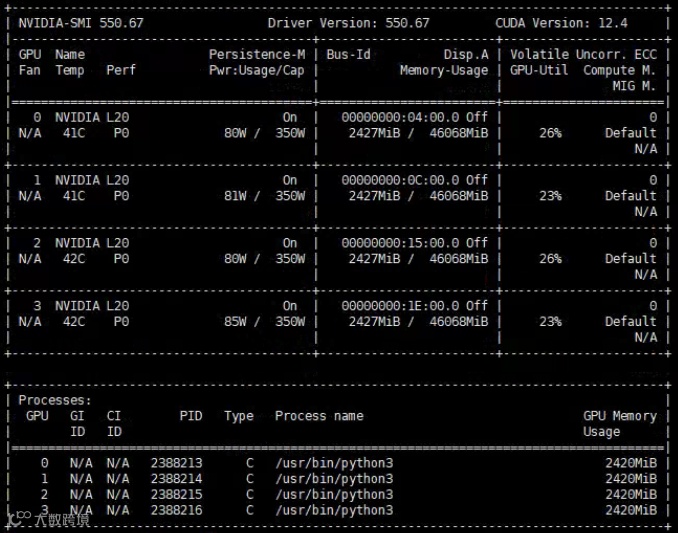
Task: Click the 'NVIDIA-SMI 550.67' header text
Action: (x=81, y=23)
